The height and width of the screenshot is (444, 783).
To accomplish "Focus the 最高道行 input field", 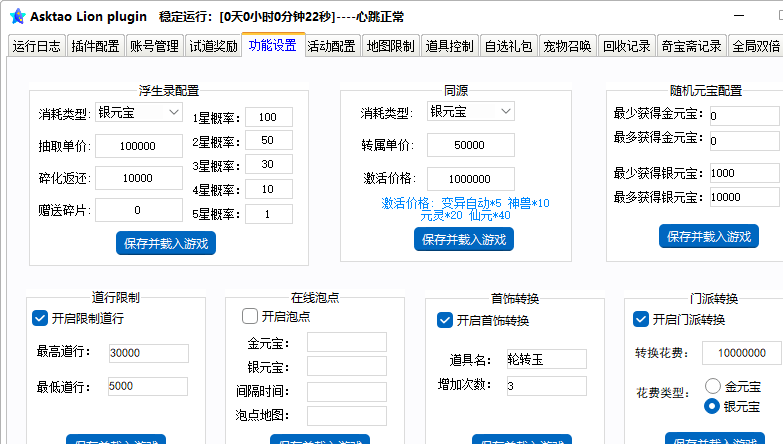I will pyautogui.click(x=149, y=353).
